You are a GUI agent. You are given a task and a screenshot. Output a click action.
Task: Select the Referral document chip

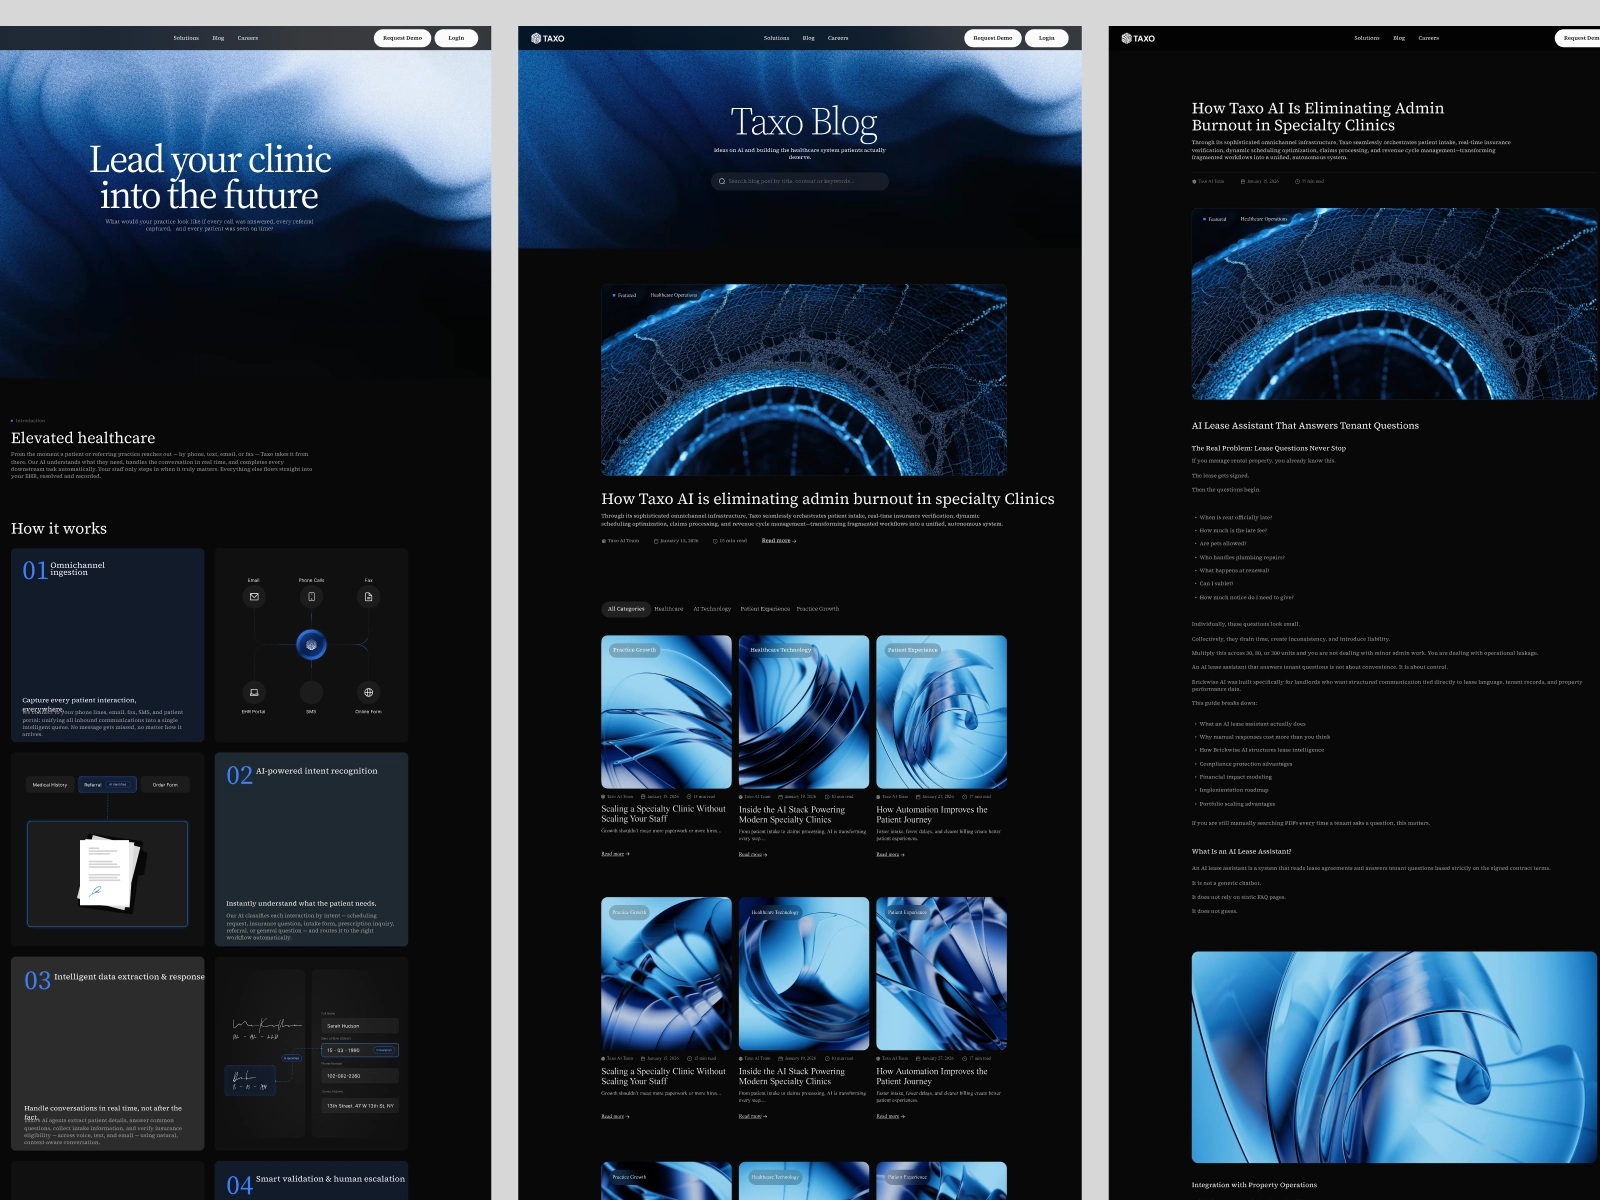coord(108,785)
